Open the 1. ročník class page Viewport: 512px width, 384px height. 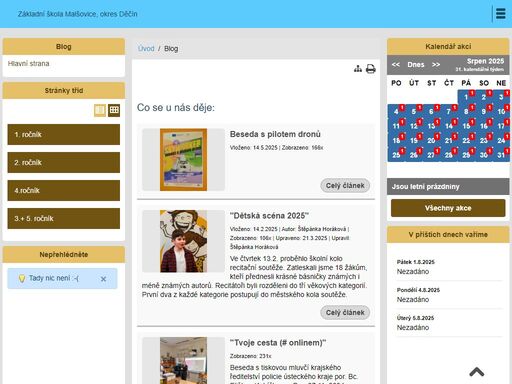[x=64, y=135]
